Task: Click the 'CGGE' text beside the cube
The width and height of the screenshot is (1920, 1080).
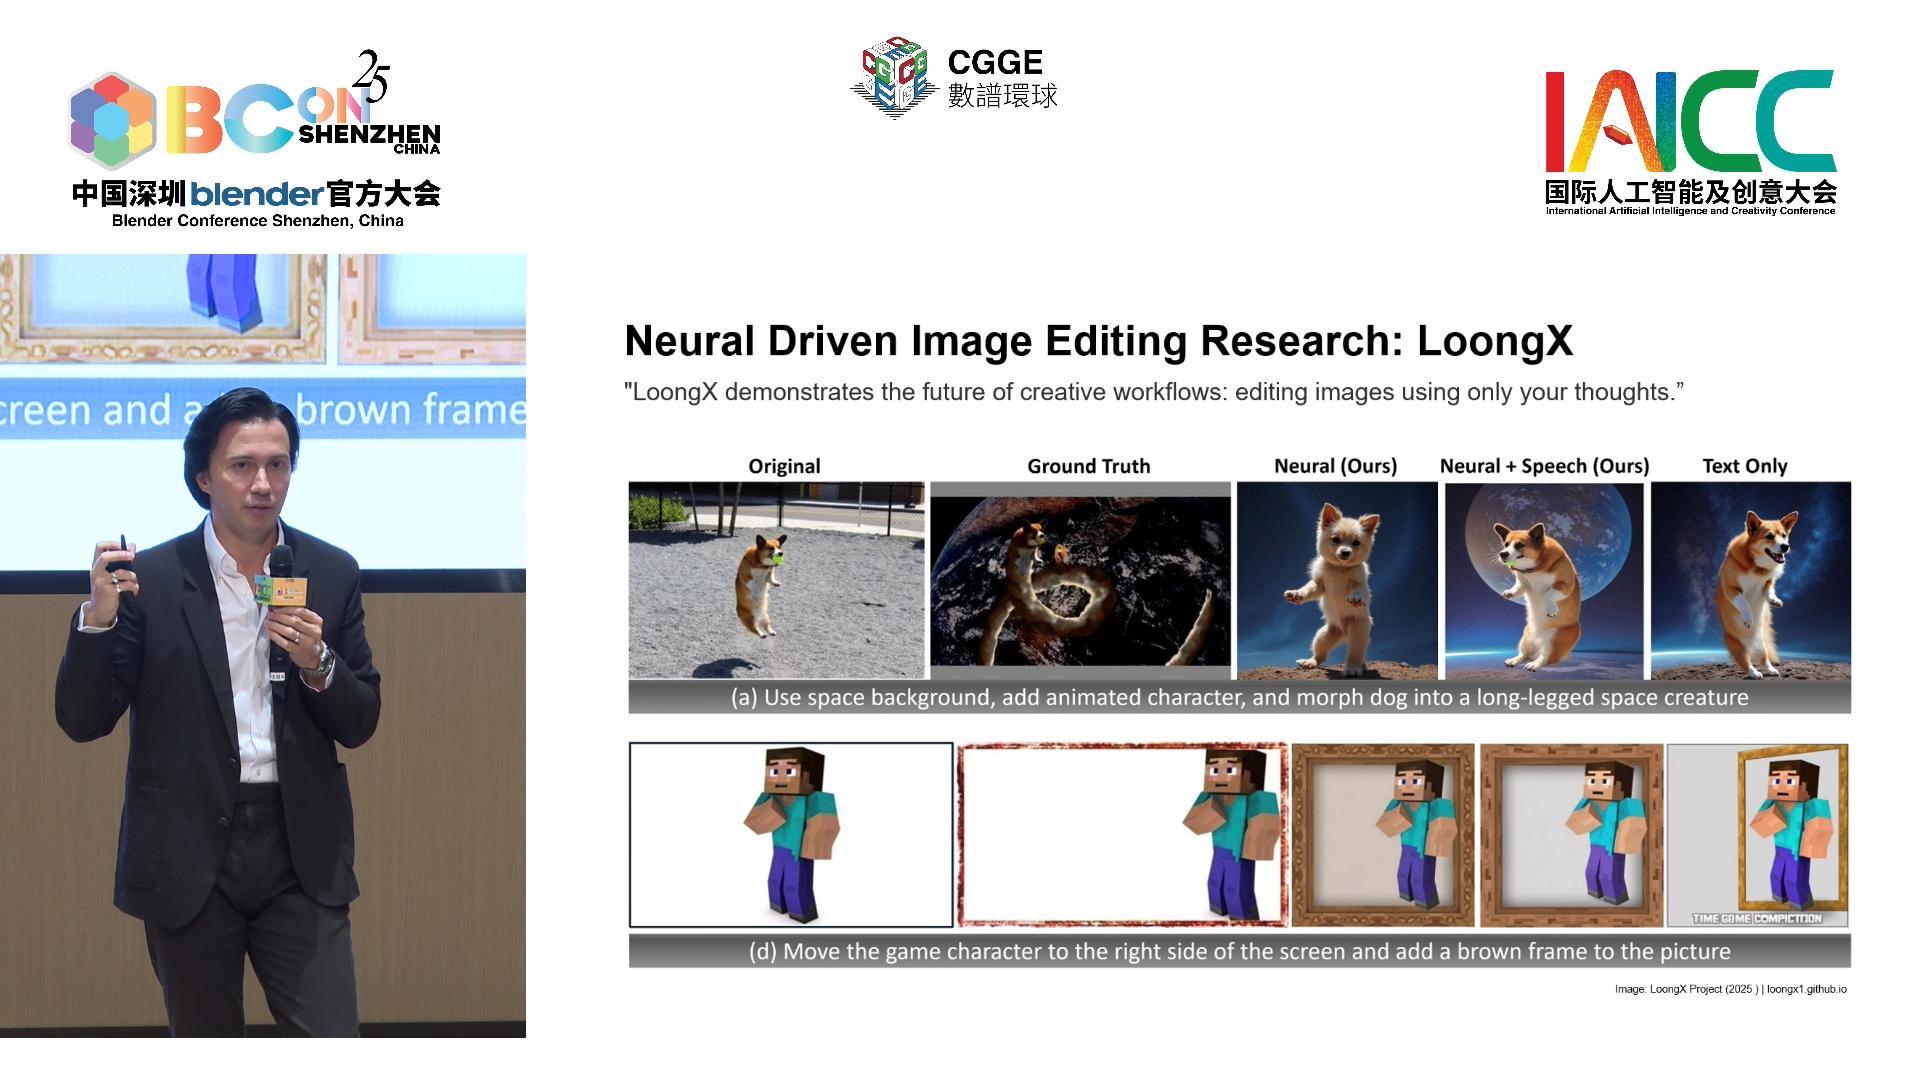Action: (x=995, y=63)
